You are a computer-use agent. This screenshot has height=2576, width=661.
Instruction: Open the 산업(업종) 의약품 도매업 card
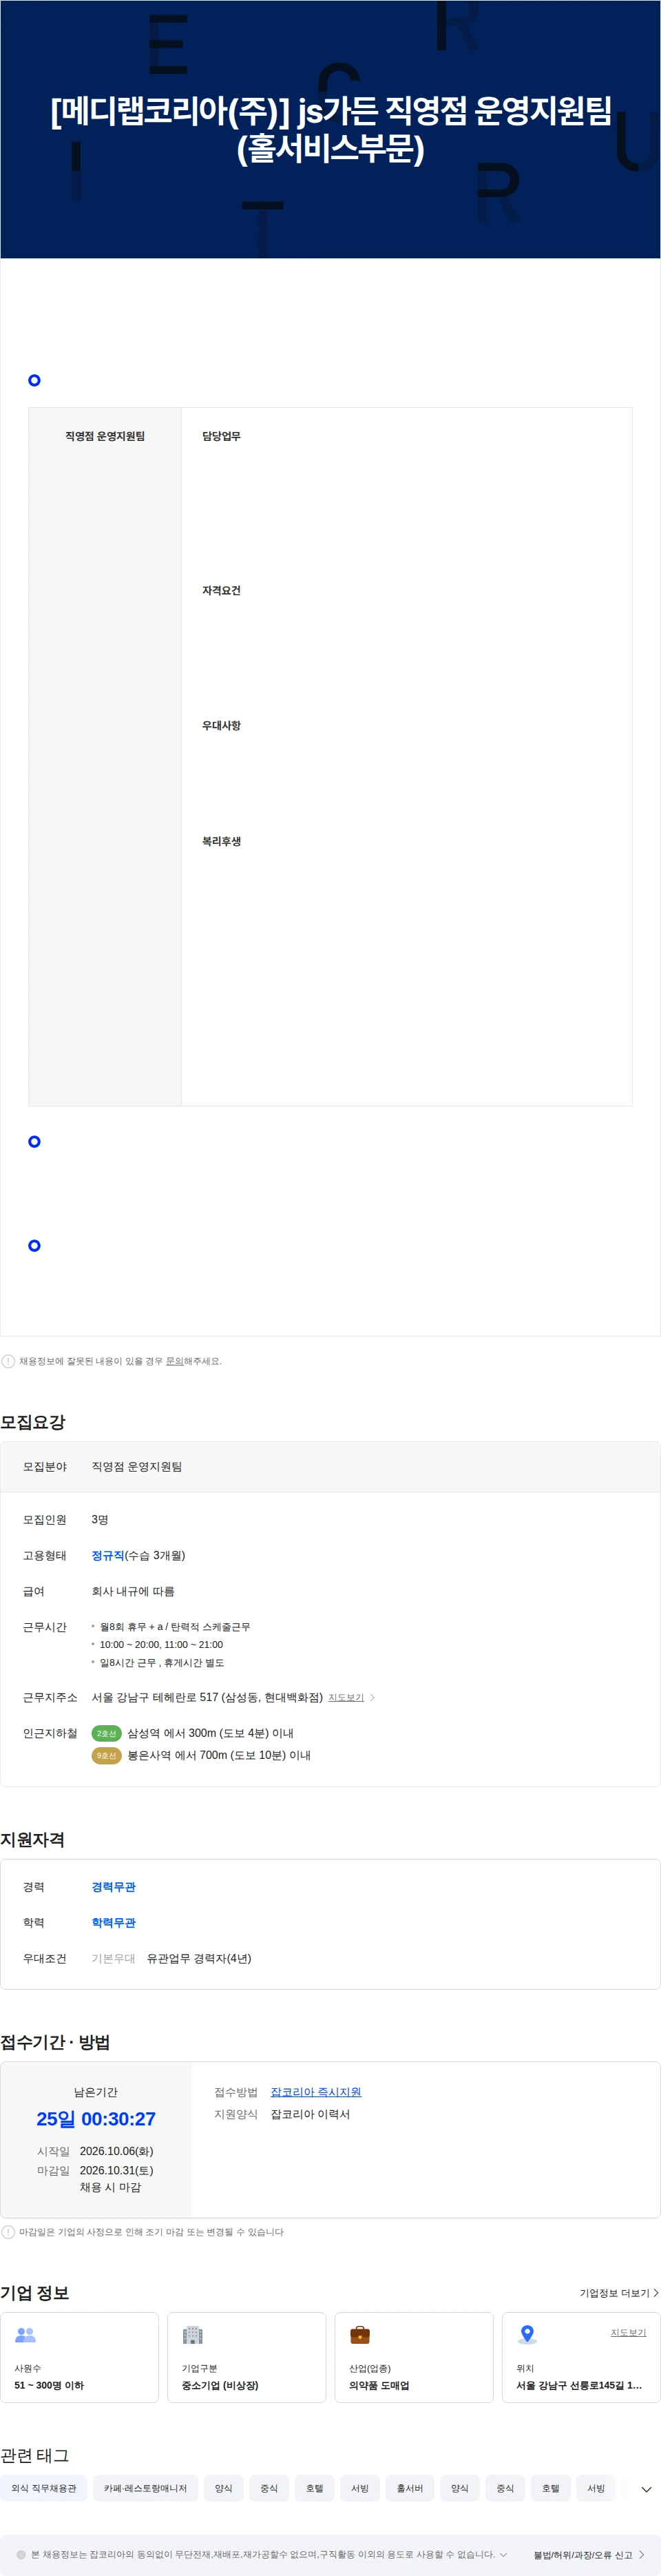coord(414,2357)
